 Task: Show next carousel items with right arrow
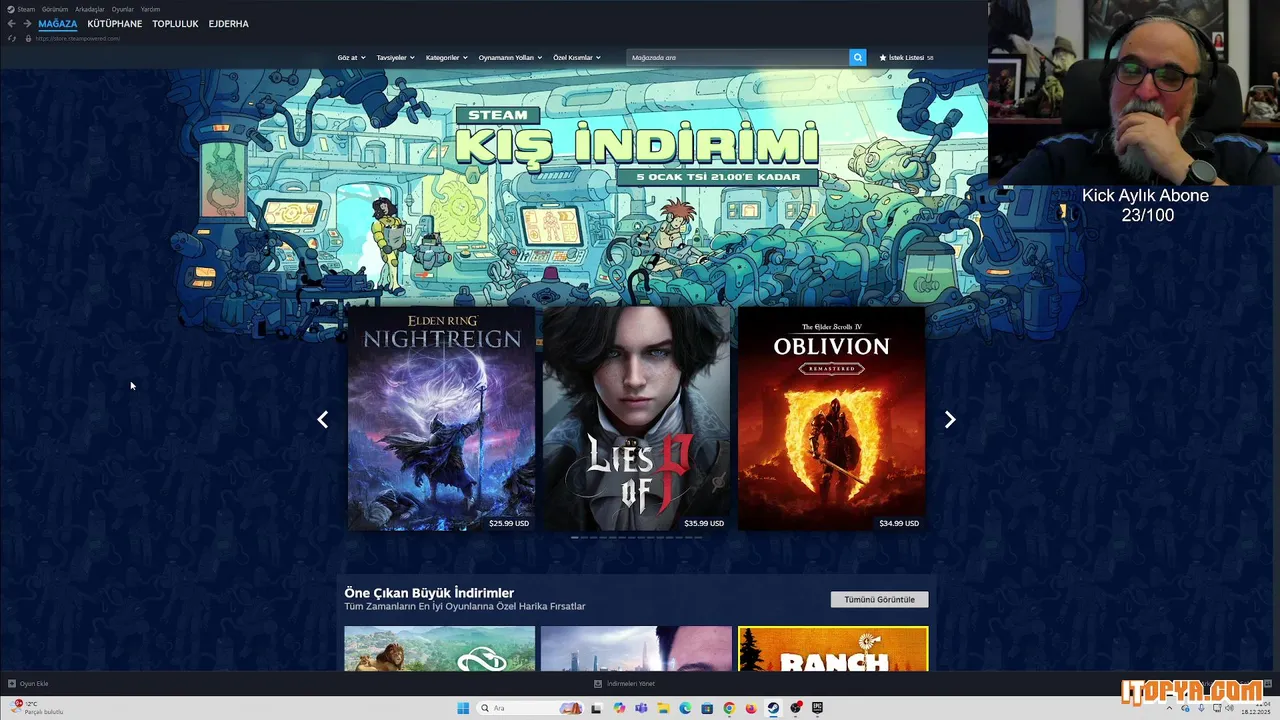950,420
